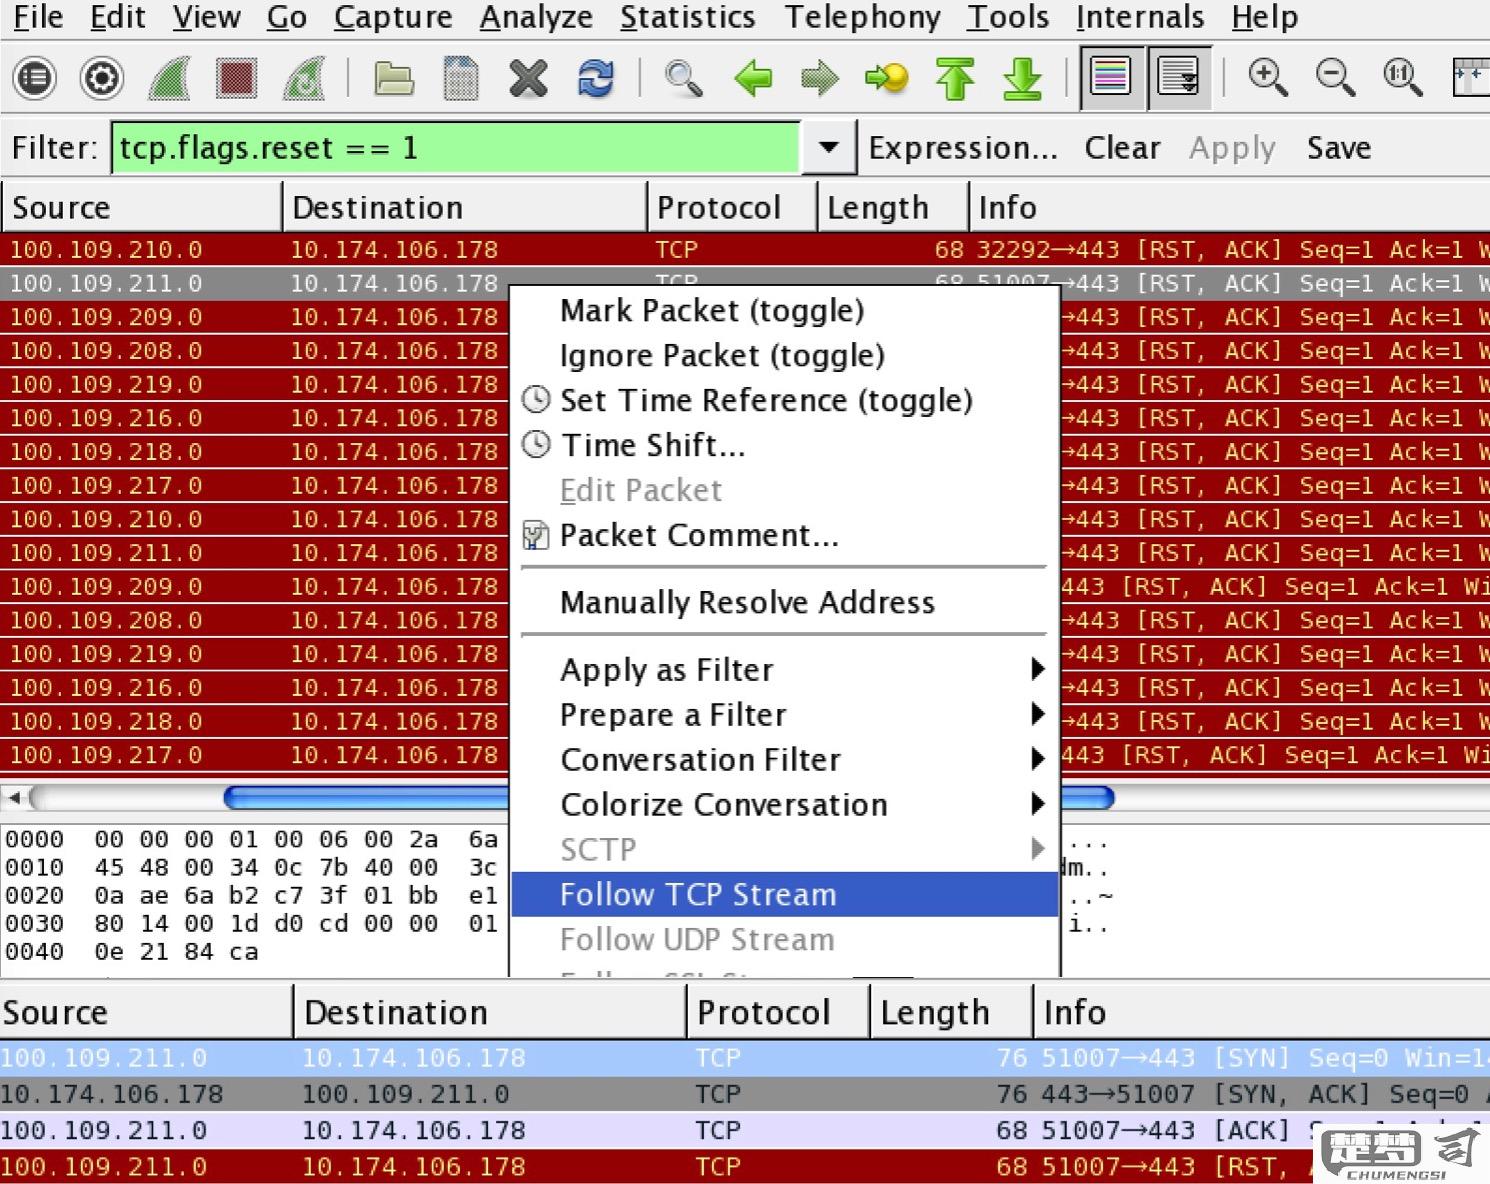
Task: Select the packet row with 32292→443
Action: pos(745,249)
